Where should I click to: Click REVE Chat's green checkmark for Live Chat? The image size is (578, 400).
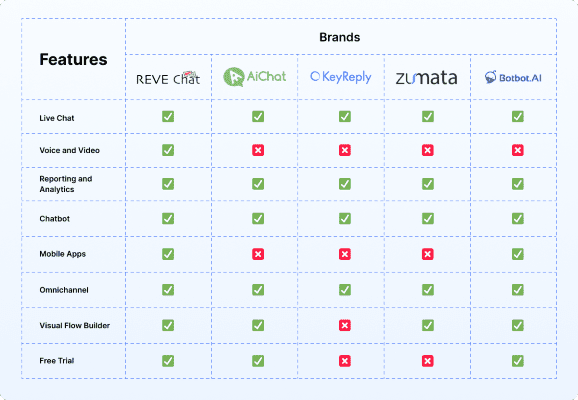pyautogui.click(x=168, y=116)
